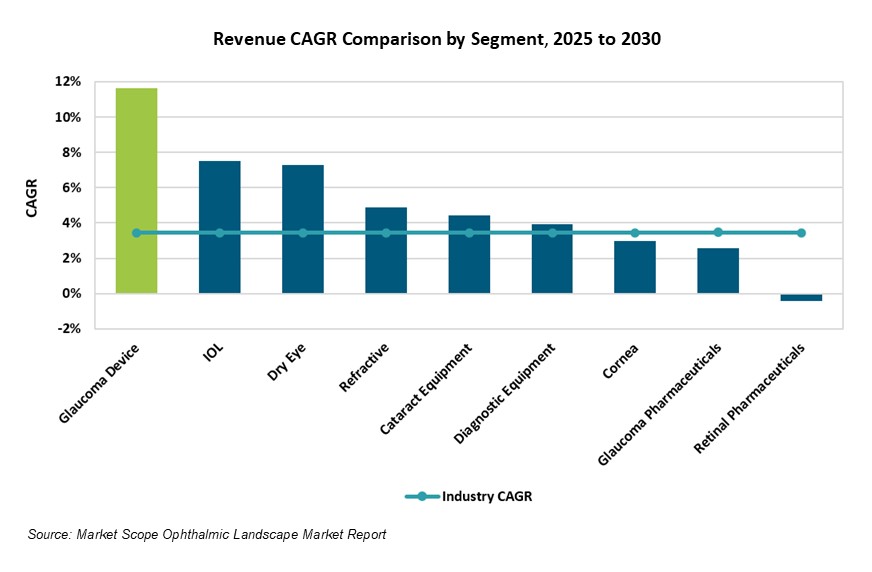This screenshot has height=572, width=872.
Task: Click Industry CAGR marker on IOL bar
Action: (220, 233)
